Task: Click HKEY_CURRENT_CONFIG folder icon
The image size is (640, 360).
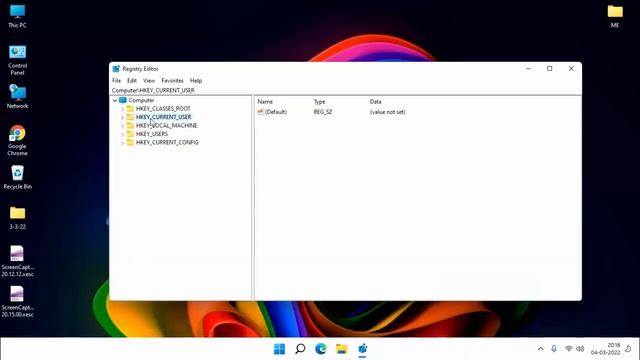Action: 130,142
